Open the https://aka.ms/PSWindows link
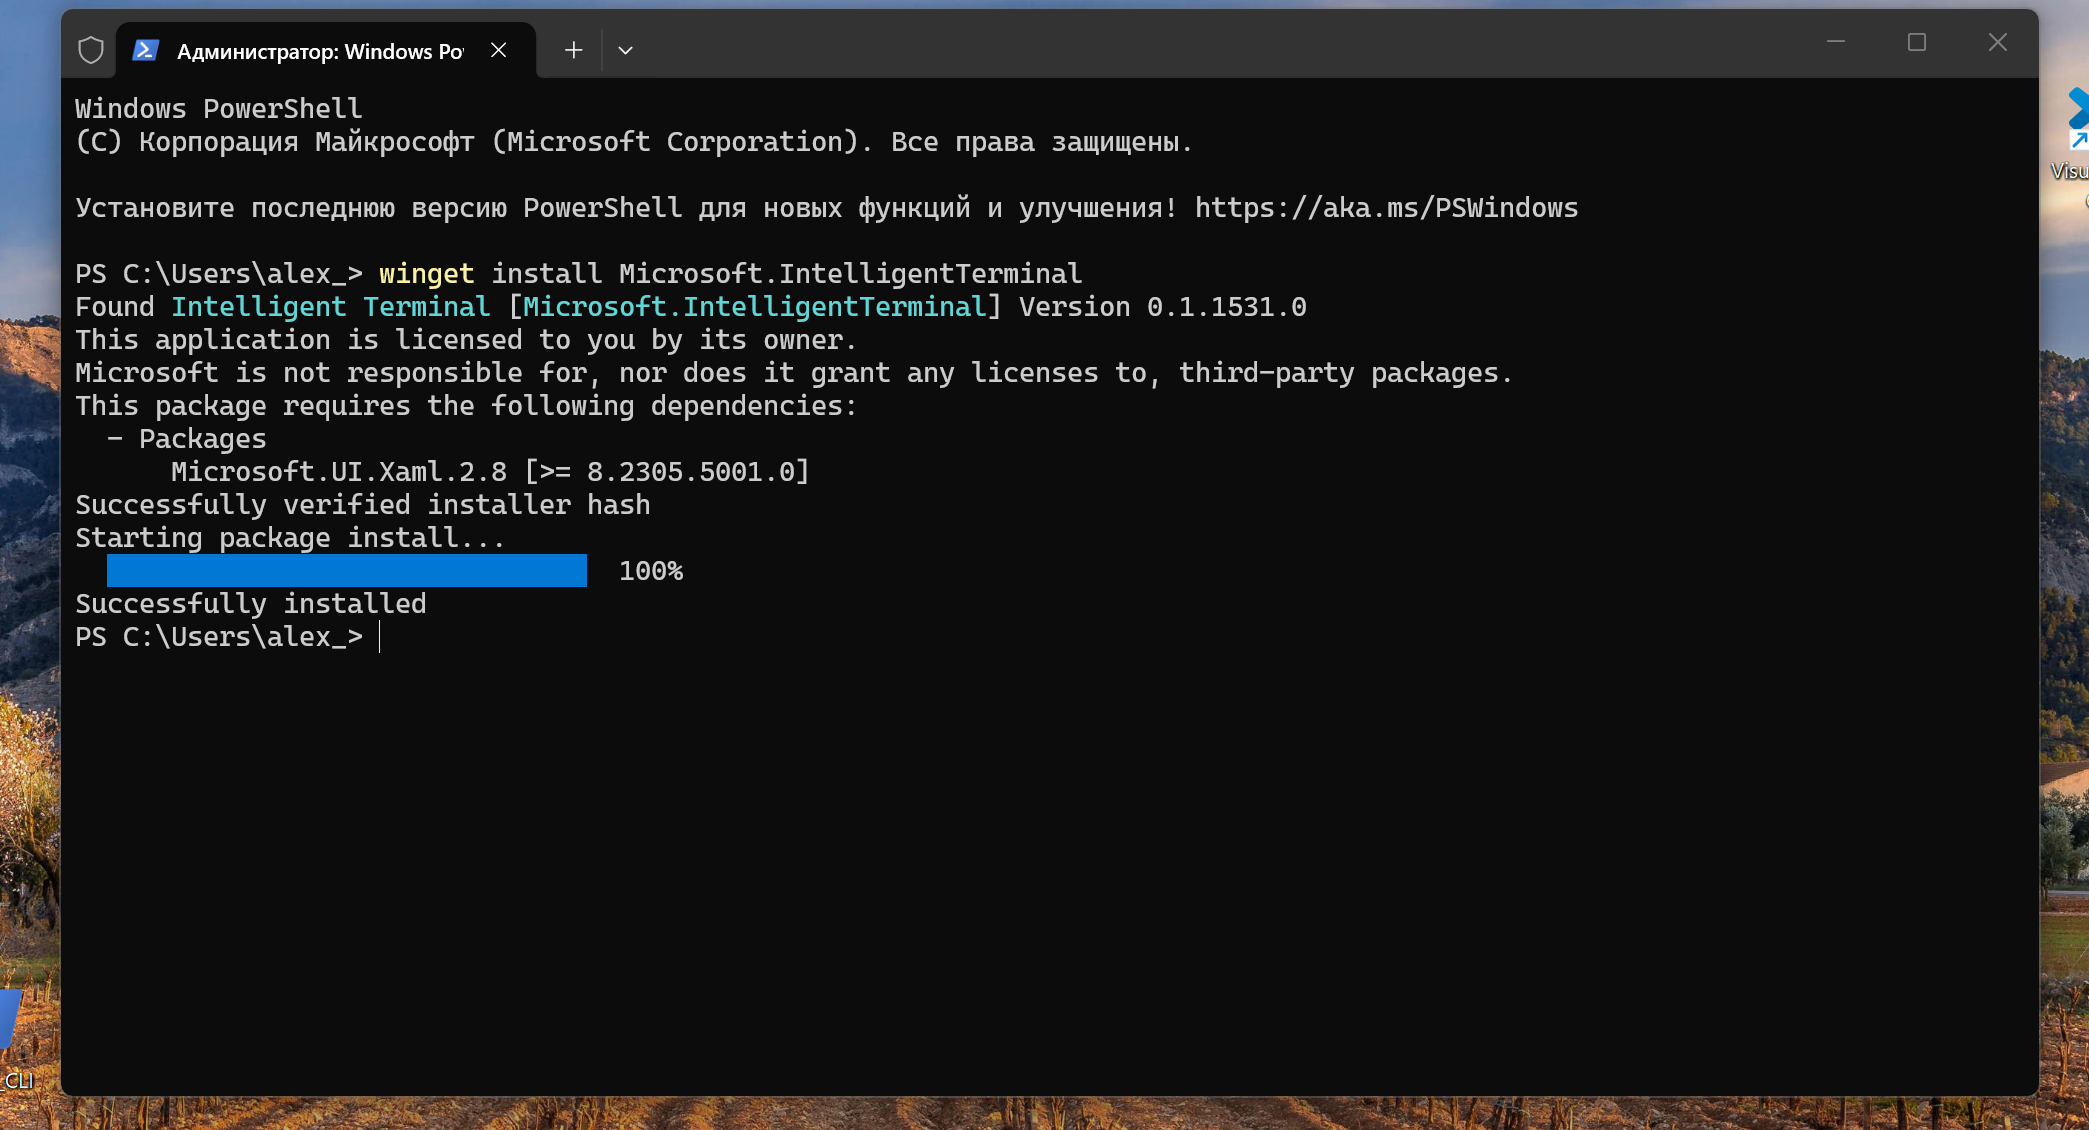Screen dimensions: 2089x1130 point(1386,208)
